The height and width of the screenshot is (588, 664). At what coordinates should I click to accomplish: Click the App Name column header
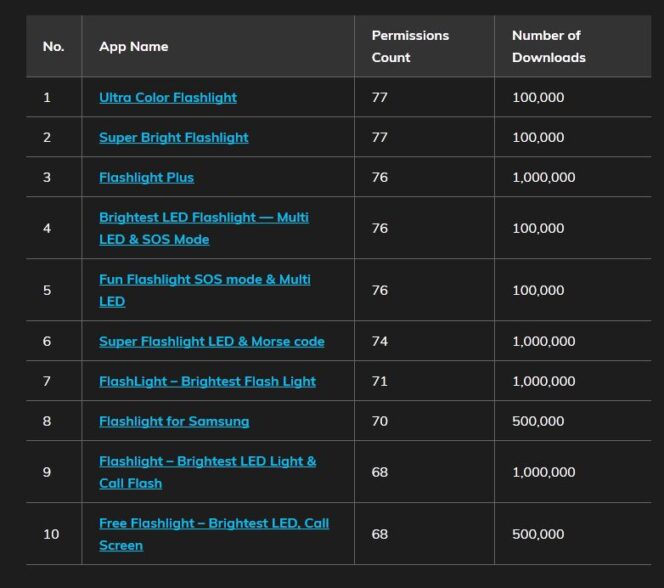pyautogui.click(x=134, y=47)
